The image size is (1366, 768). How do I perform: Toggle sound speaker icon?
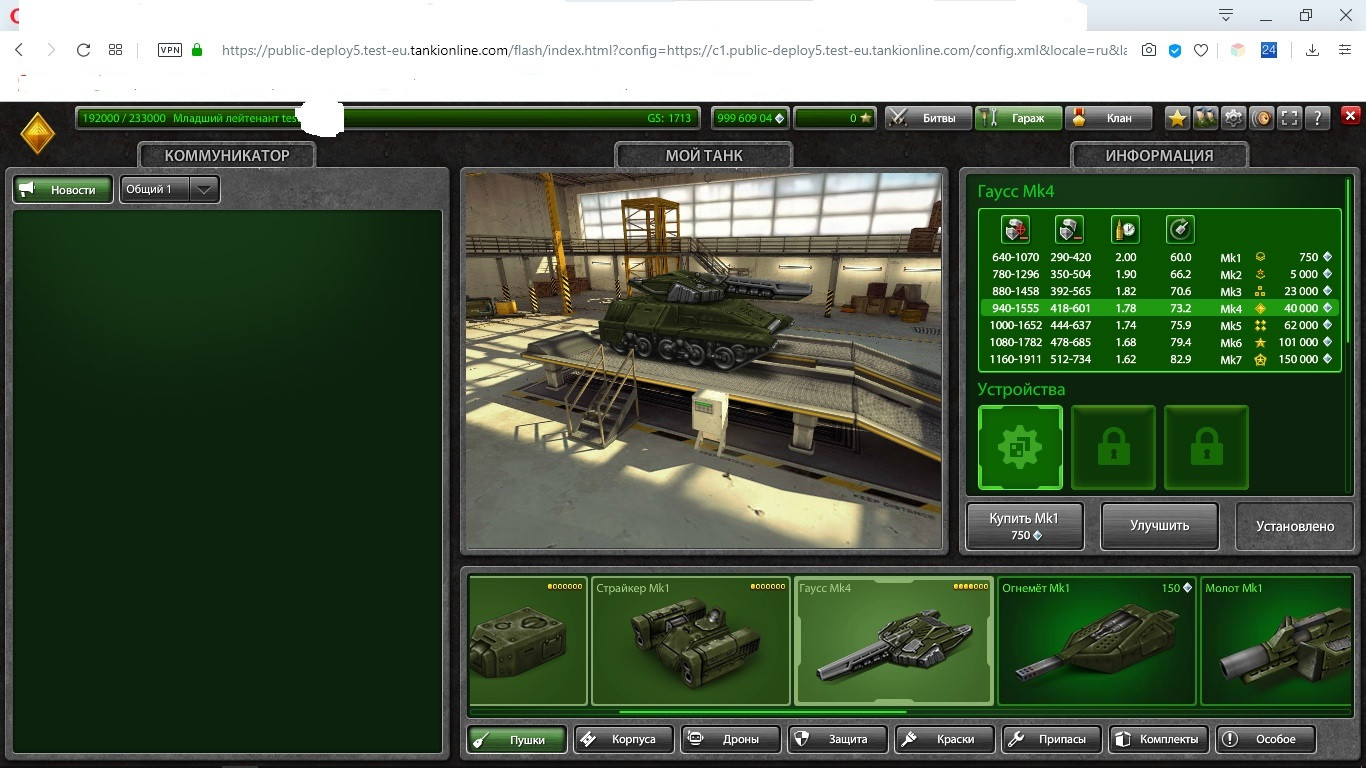point(1261,118)
